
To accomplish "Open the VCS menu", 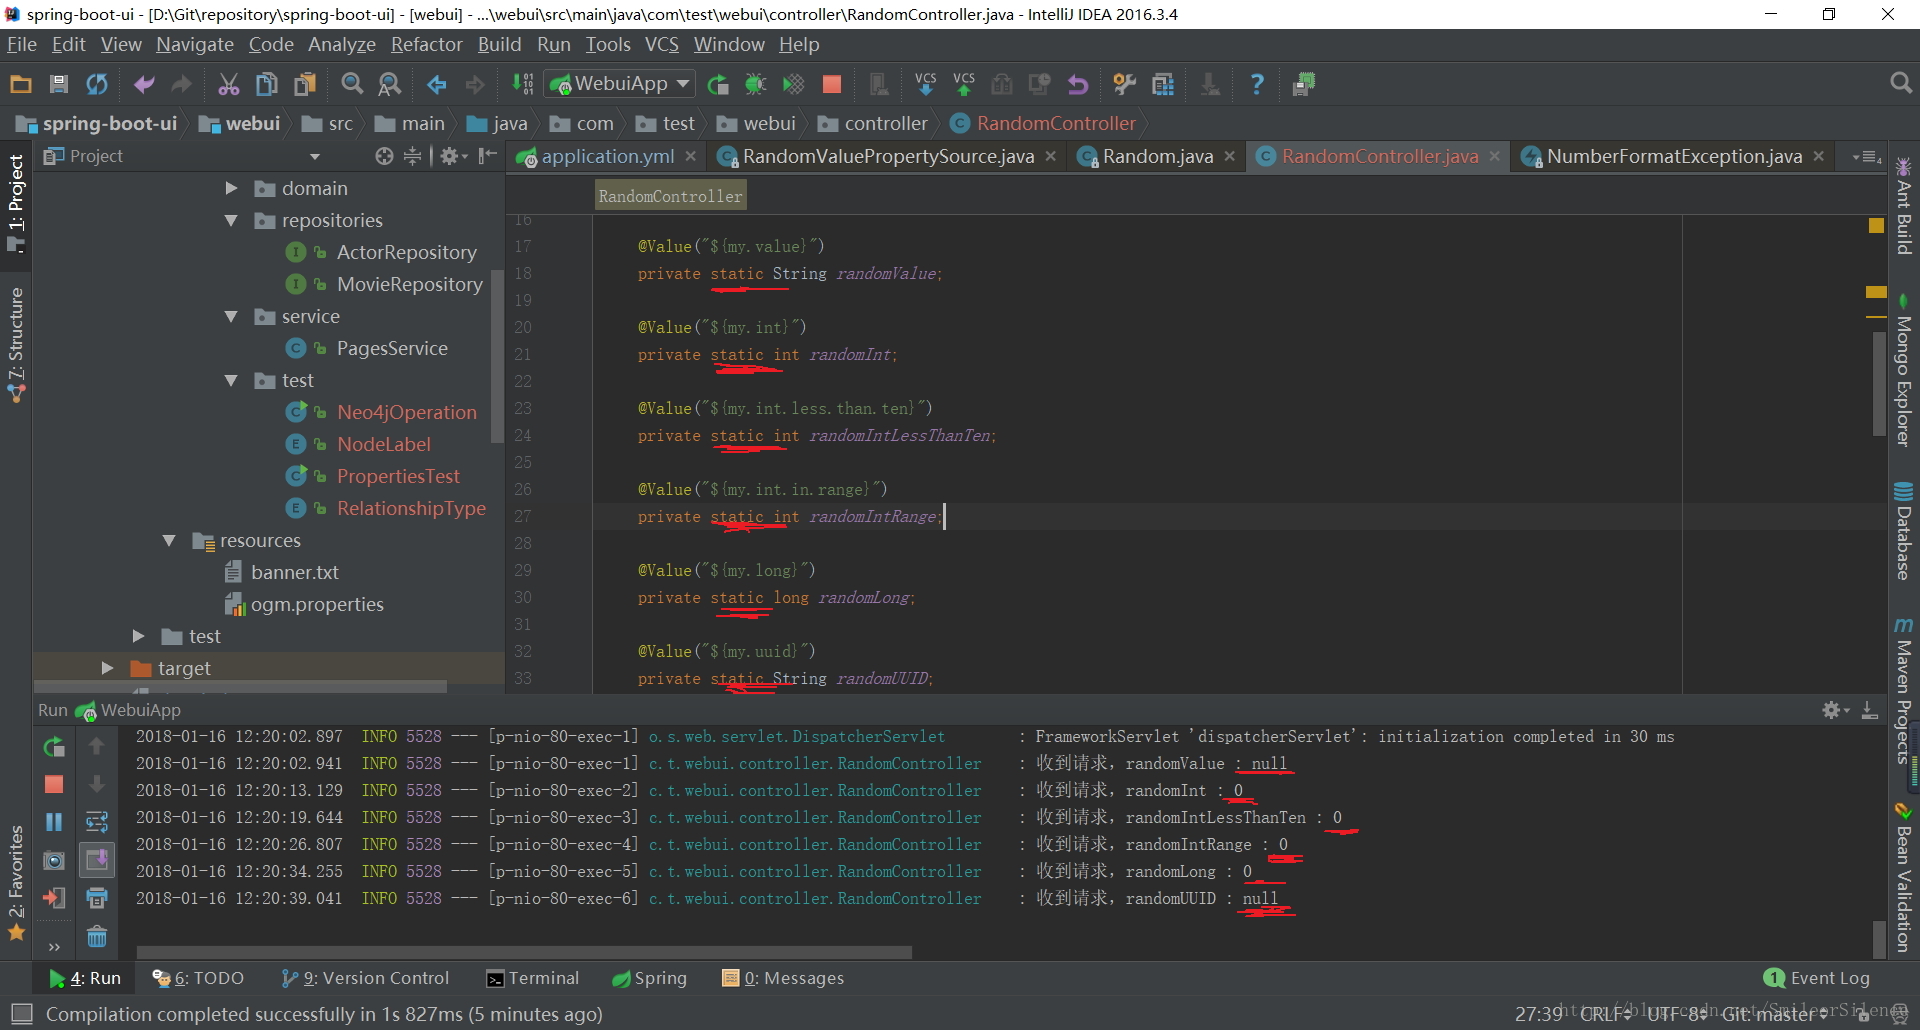I will (x=661, y=44).
